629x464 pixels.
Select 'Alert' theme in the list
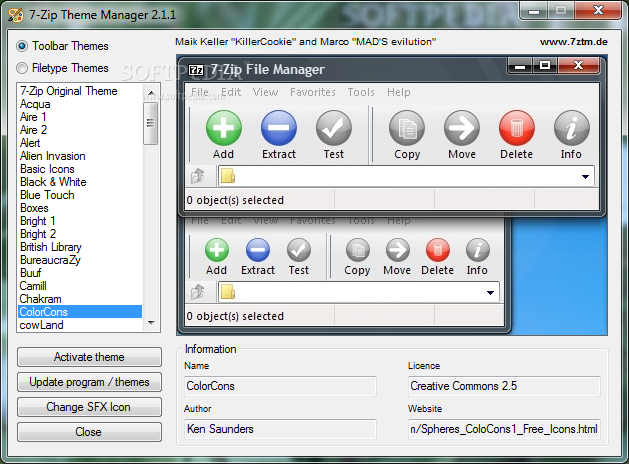click(80, 143)
